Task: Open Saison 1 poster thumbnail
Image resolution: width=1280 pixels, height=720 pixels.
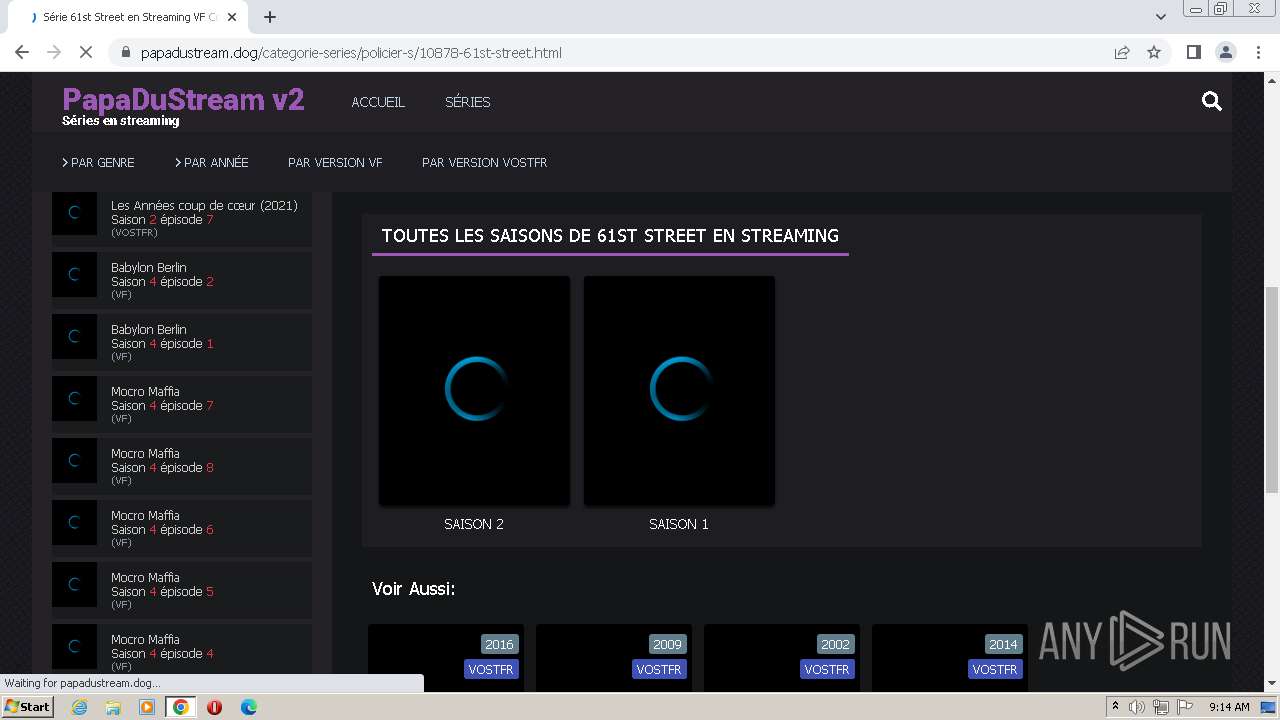Action: [679, 391]
